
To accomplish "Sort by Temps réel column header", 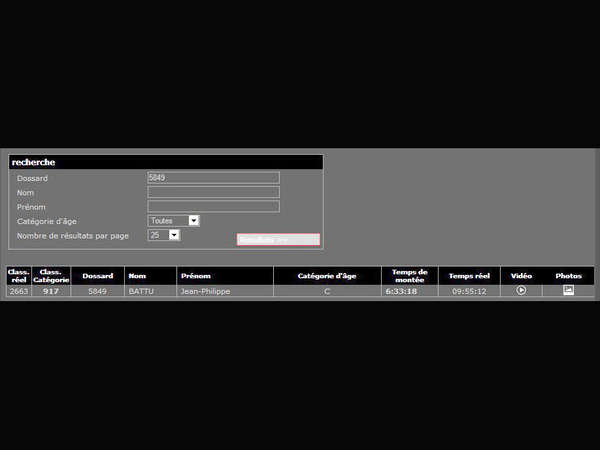I will [469, 276].
